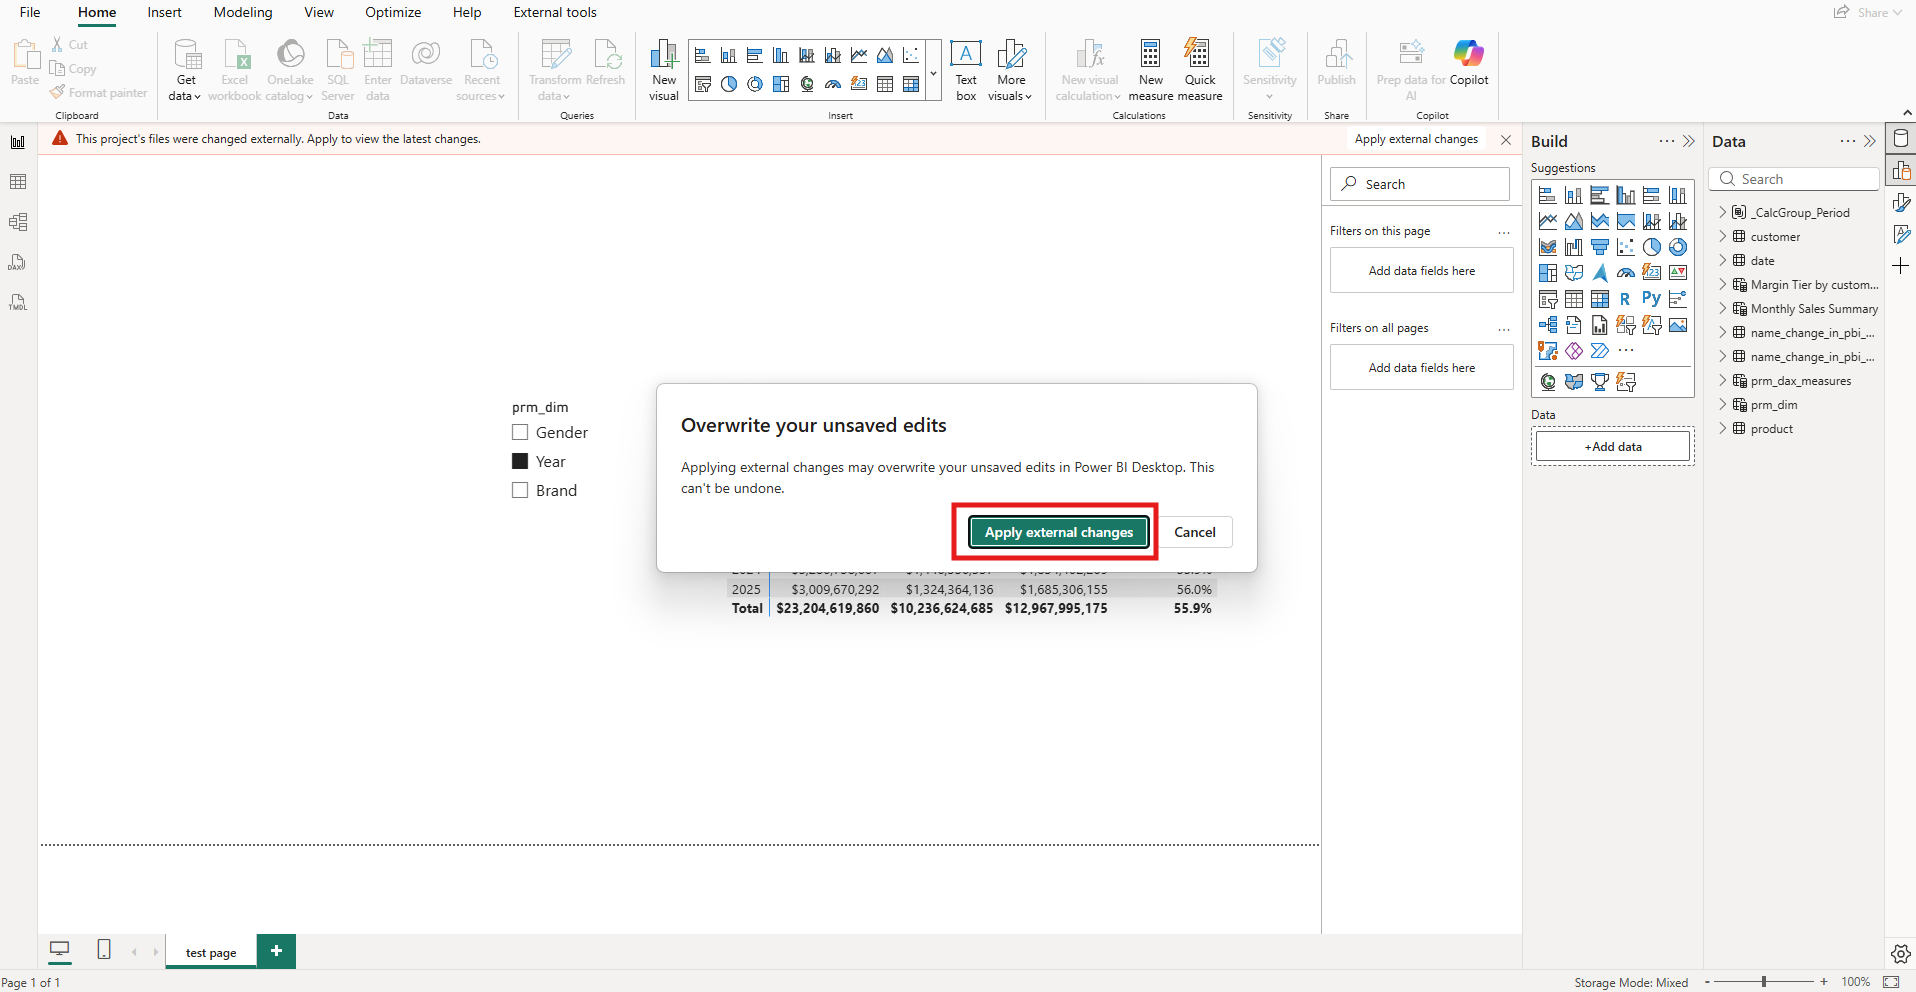
Task: Search in the Filters pane field
Action: coord(1420,184)
